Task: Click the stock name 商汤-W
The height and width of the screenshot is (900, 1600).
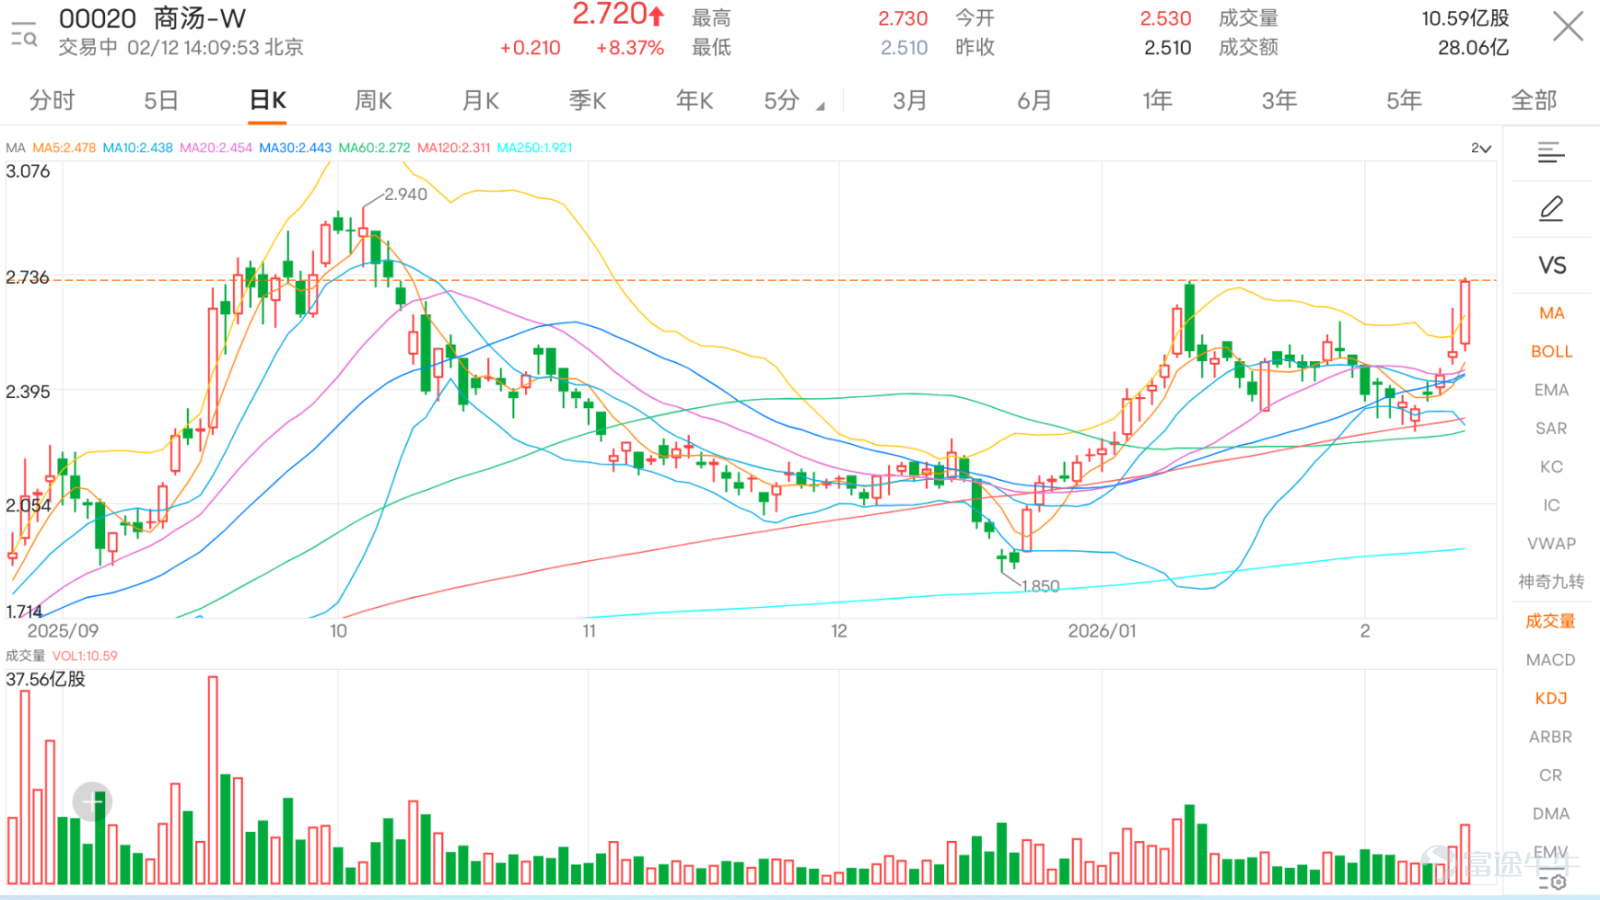Action: (x=199, y=18)
